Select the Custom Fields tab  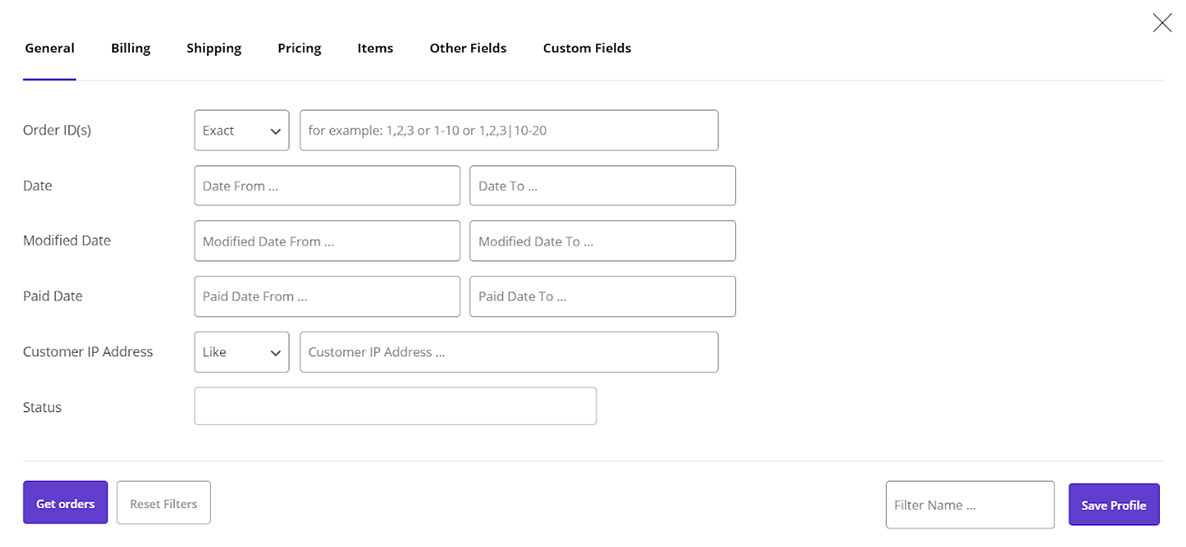click(587, 48)
